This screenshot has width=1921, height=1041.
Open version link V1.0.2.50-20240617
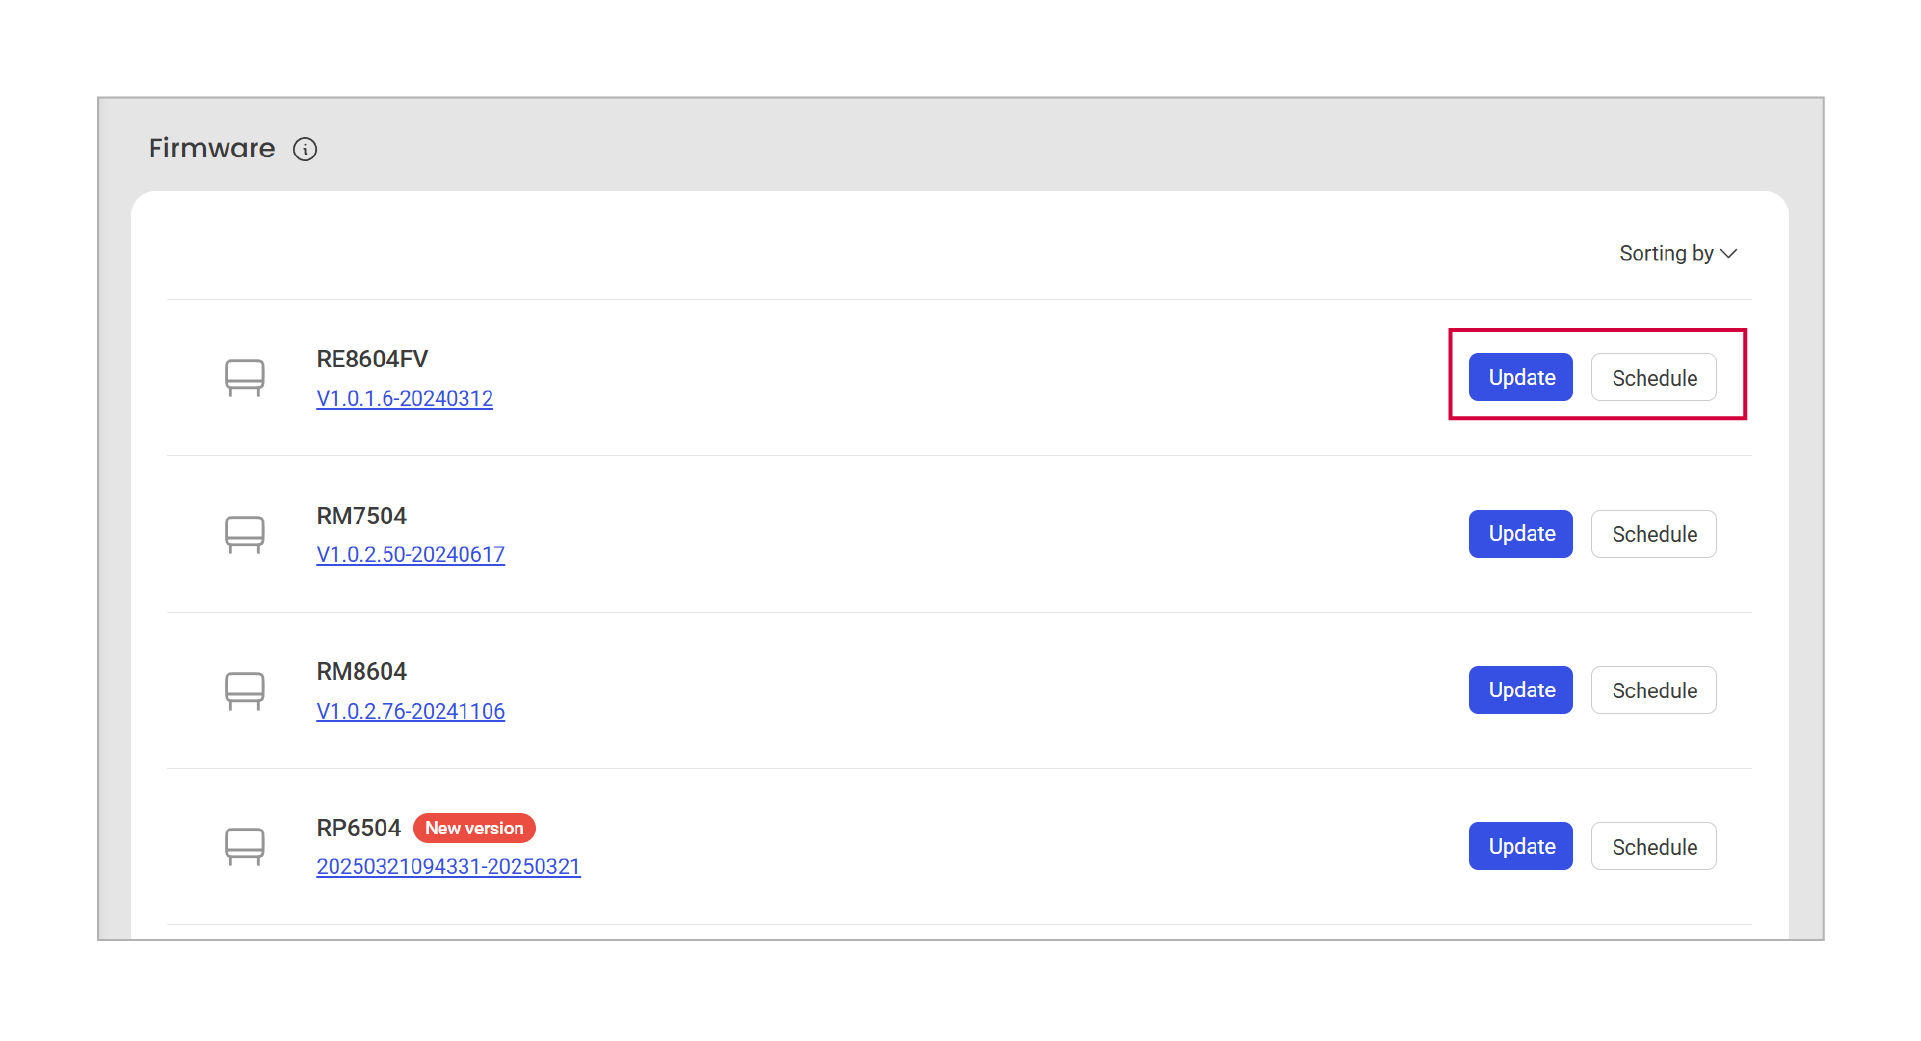pyautogui.click(x=410, y=555)
